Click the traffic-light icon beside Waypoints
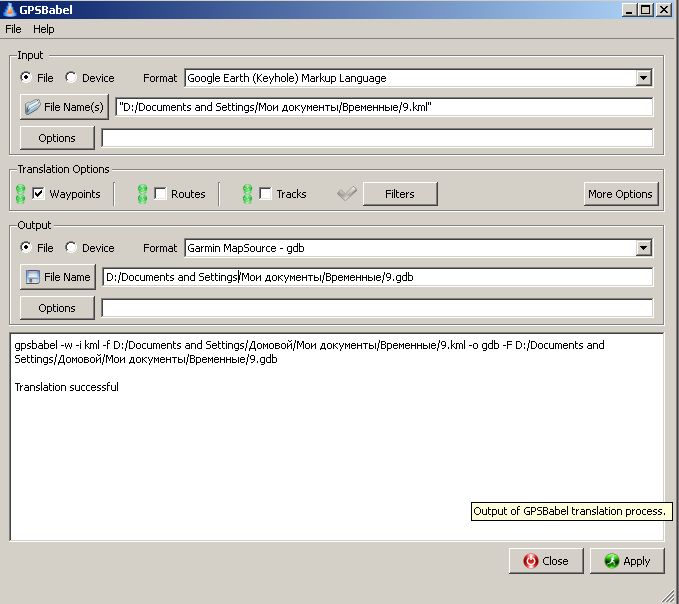This screenshot has width=679, height=604. pos(20,194)
